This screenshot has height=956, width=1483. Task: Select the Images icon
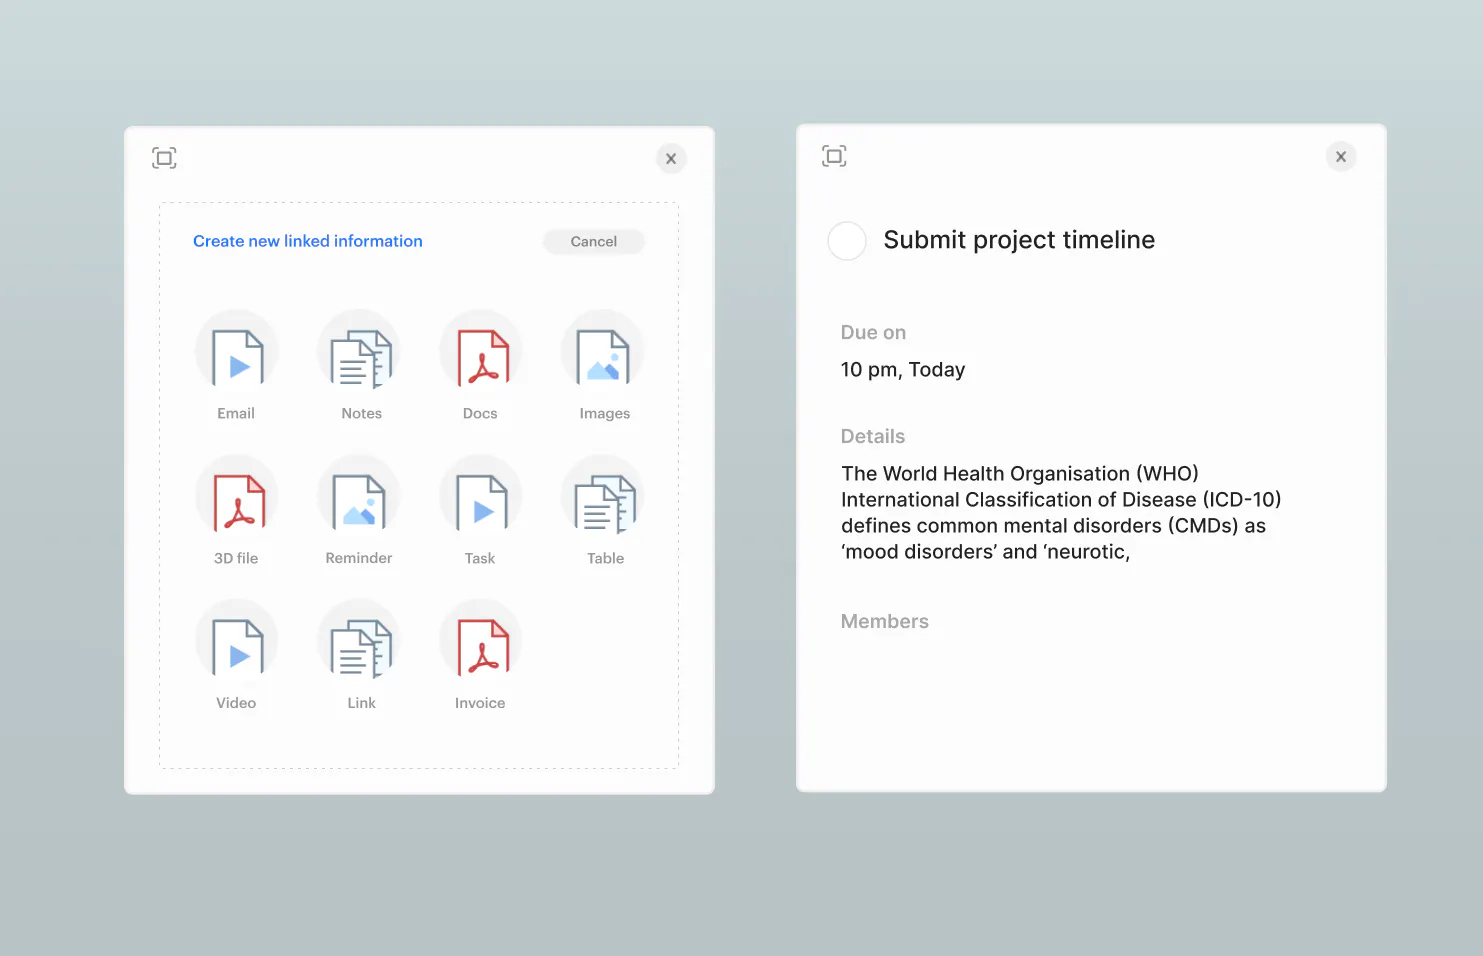point(603,351)
